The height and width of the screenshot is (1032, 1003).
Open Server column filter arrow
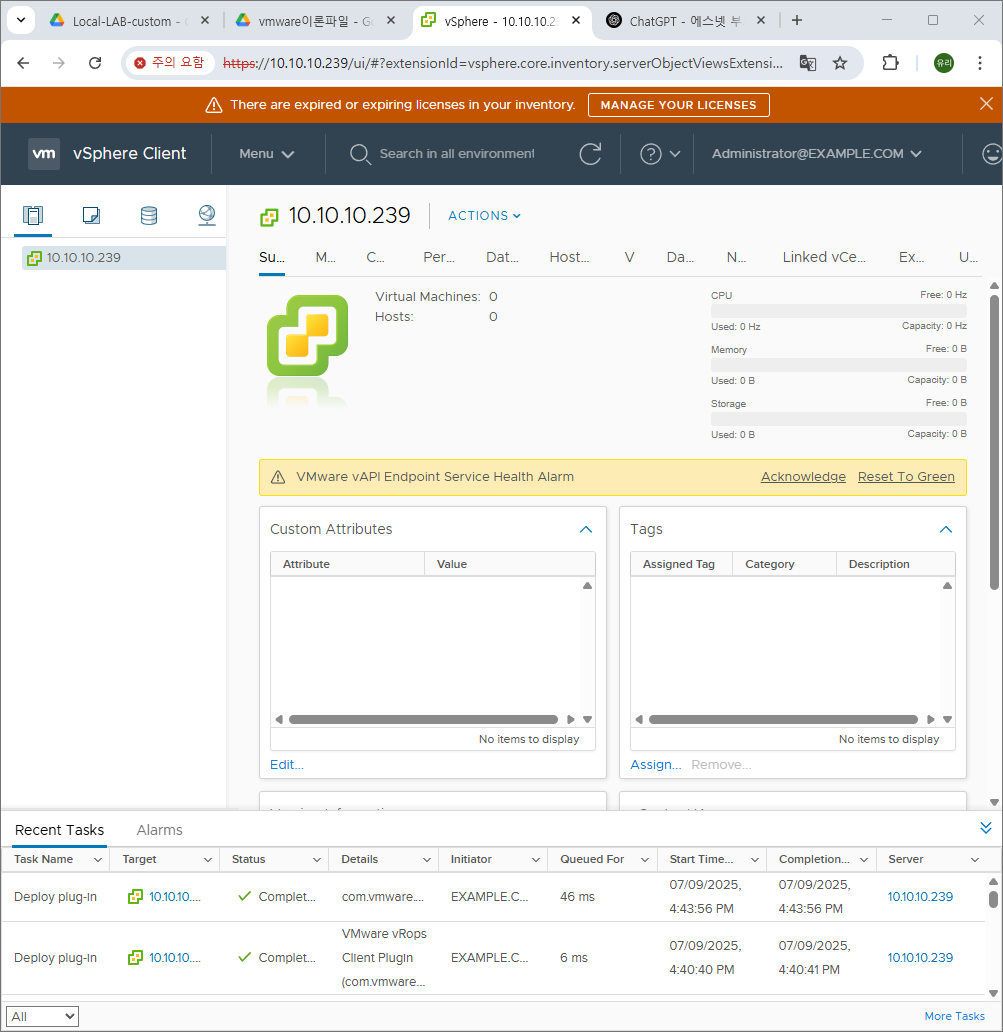[x=975, y=860]
